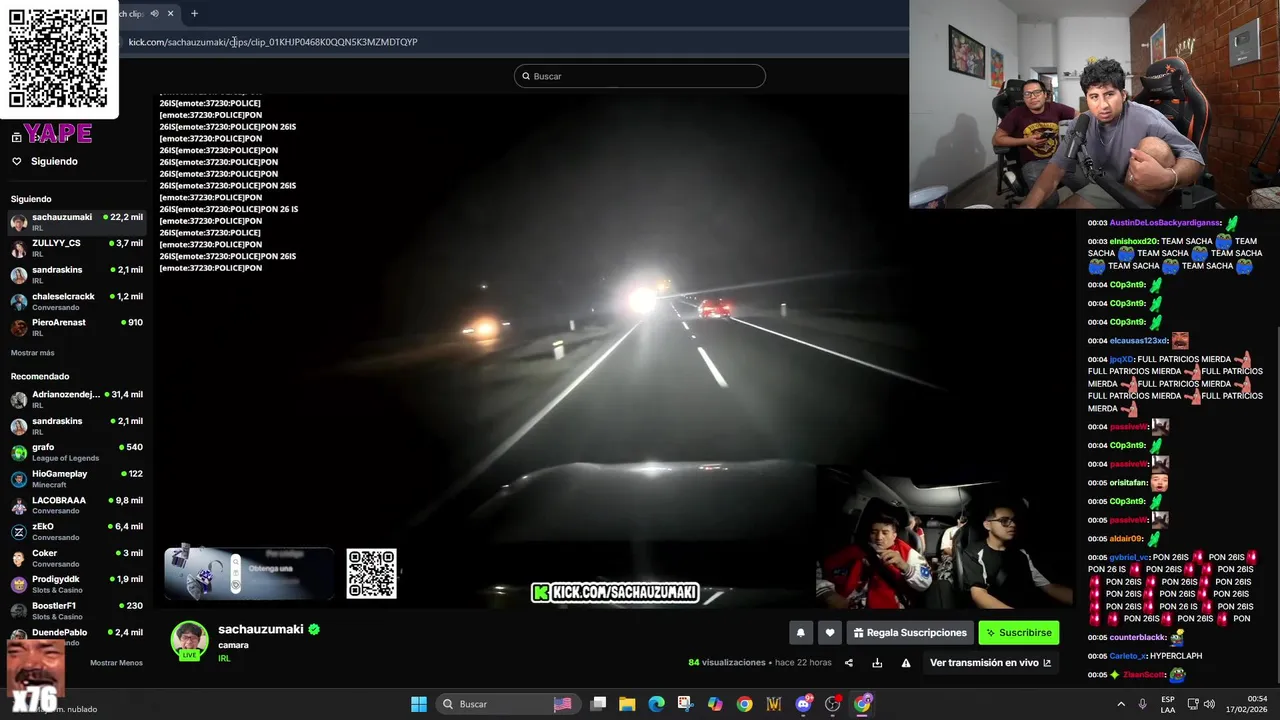The width and height of the screenshot is (1280, 720).
Task: Click the Windows taskbar Buscar search box
Action: point(508,704)
